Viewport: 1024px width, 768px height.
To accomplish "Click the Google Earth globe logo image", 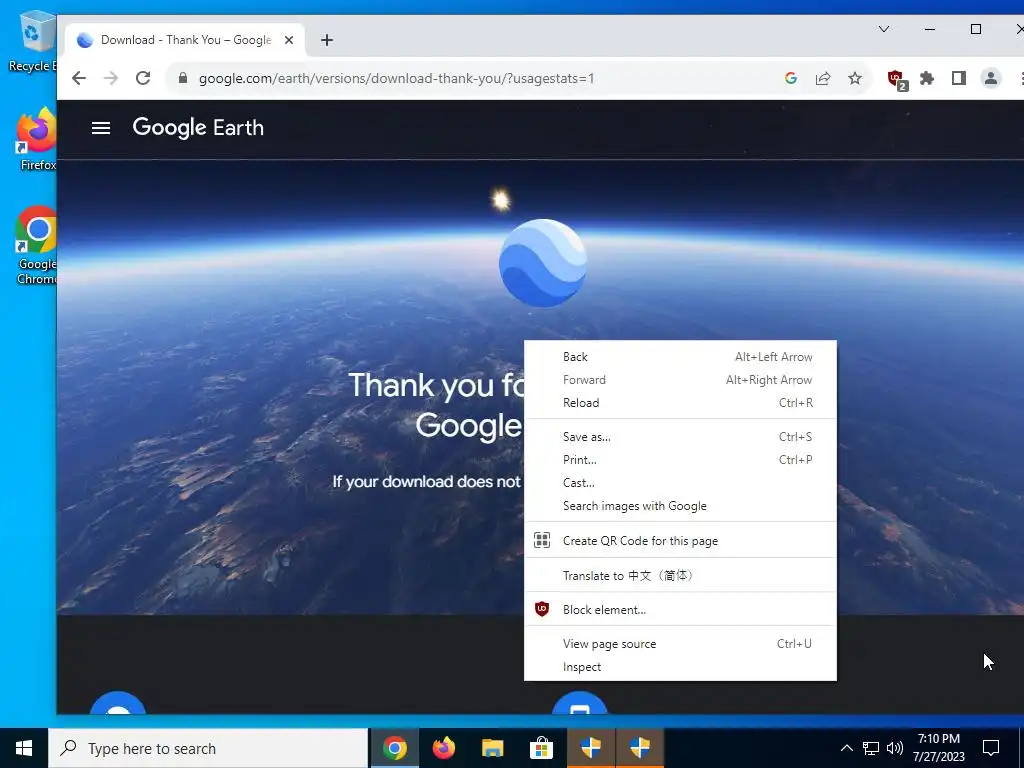I will pos(542,263).
